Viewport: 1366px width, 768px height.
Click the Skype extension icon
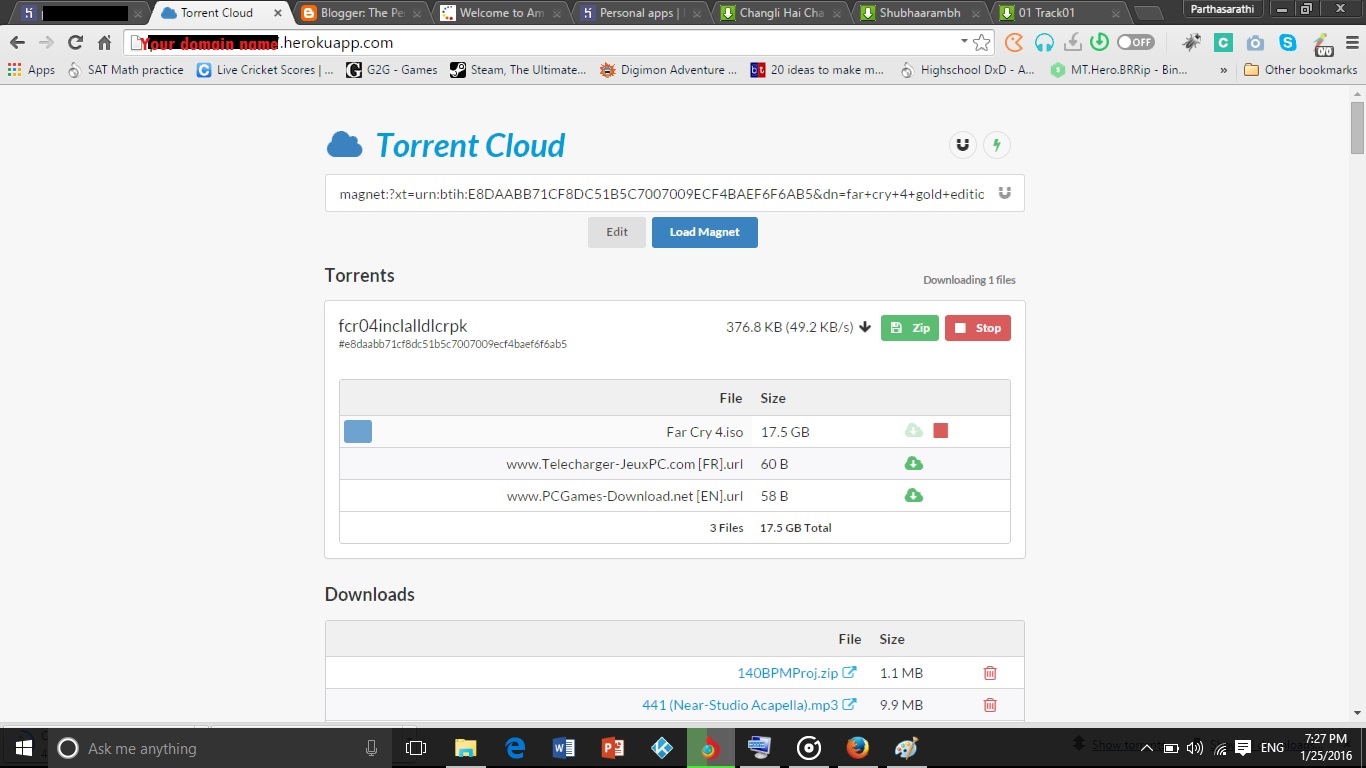[1287, 42]
